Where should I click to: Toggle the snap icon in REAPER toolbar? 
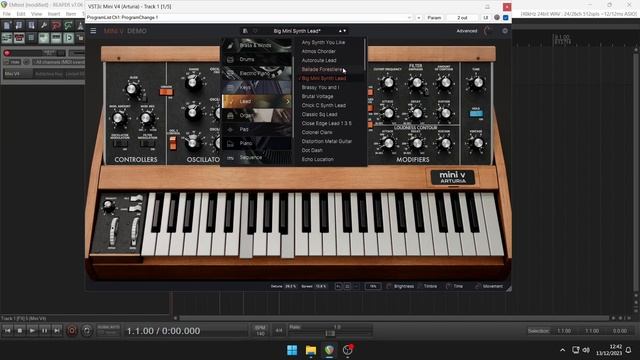(x=68, y=38)
